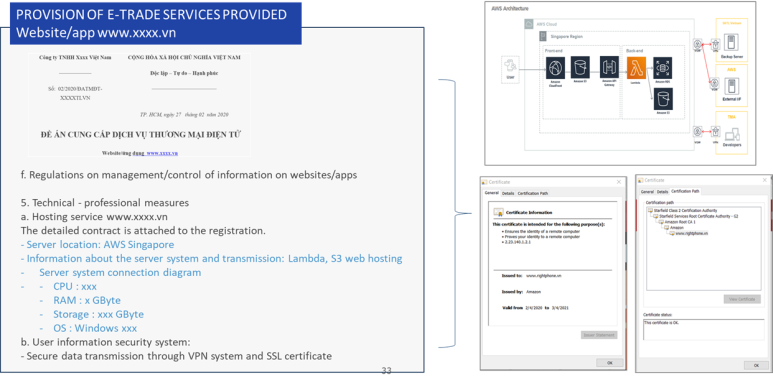Click the Issuer Statement button
Screen dimensions: 773x383
click(x=599, y=335)
